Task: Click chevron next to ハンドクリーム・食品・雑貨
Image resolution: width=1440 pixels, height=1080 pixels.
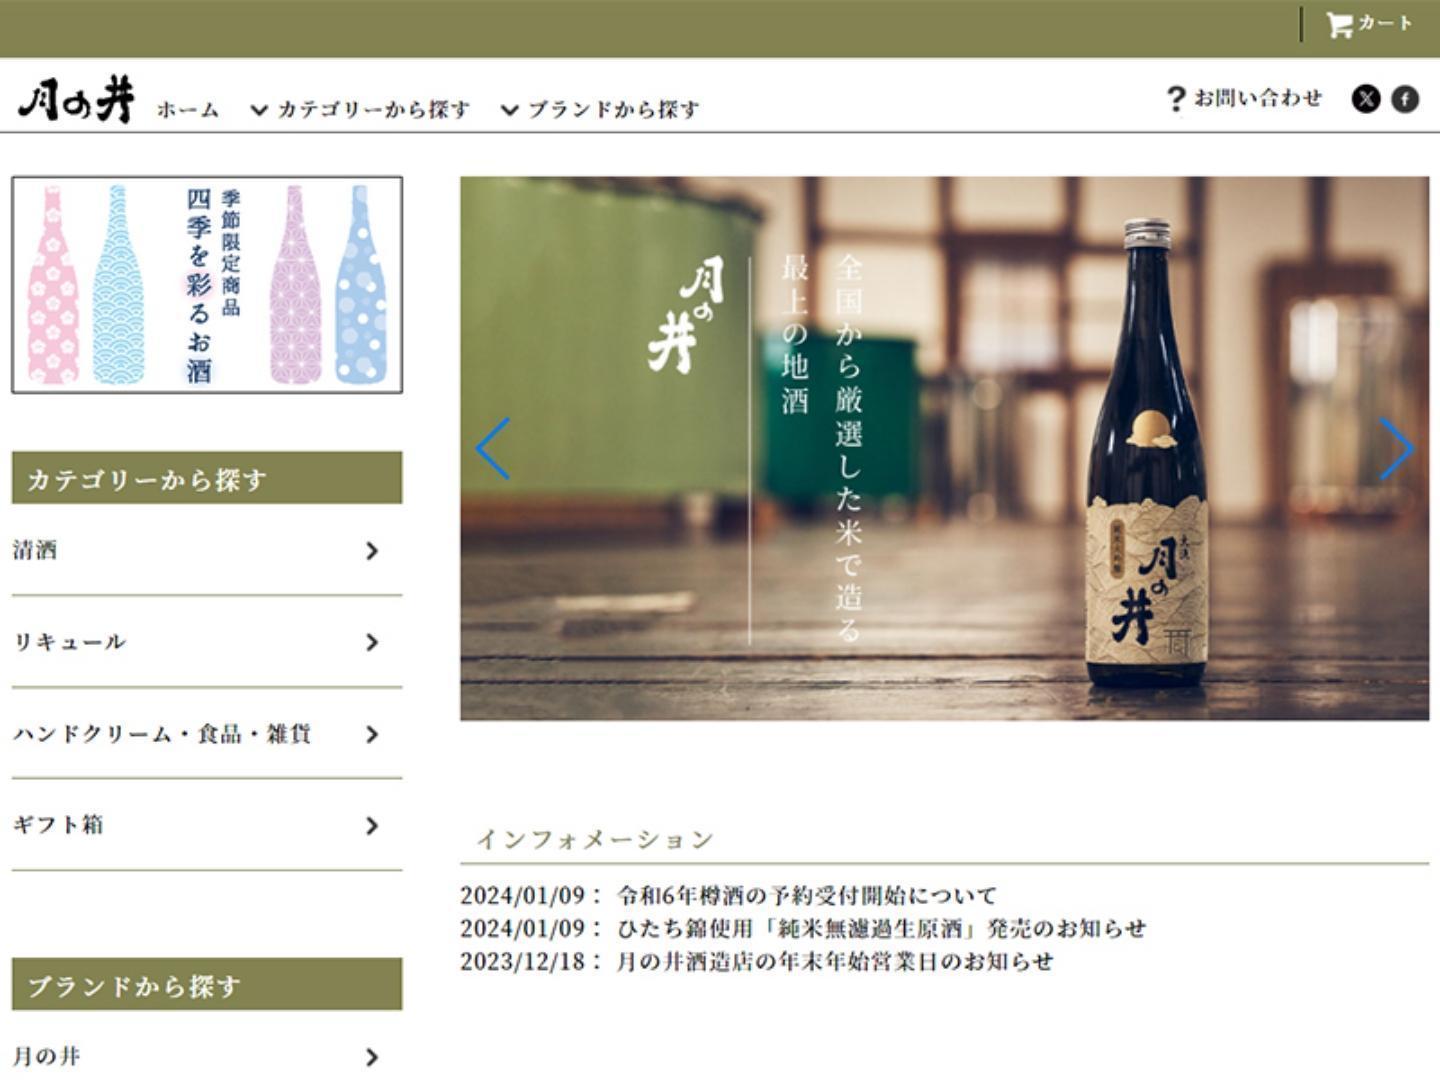Action: pos(372,734)
